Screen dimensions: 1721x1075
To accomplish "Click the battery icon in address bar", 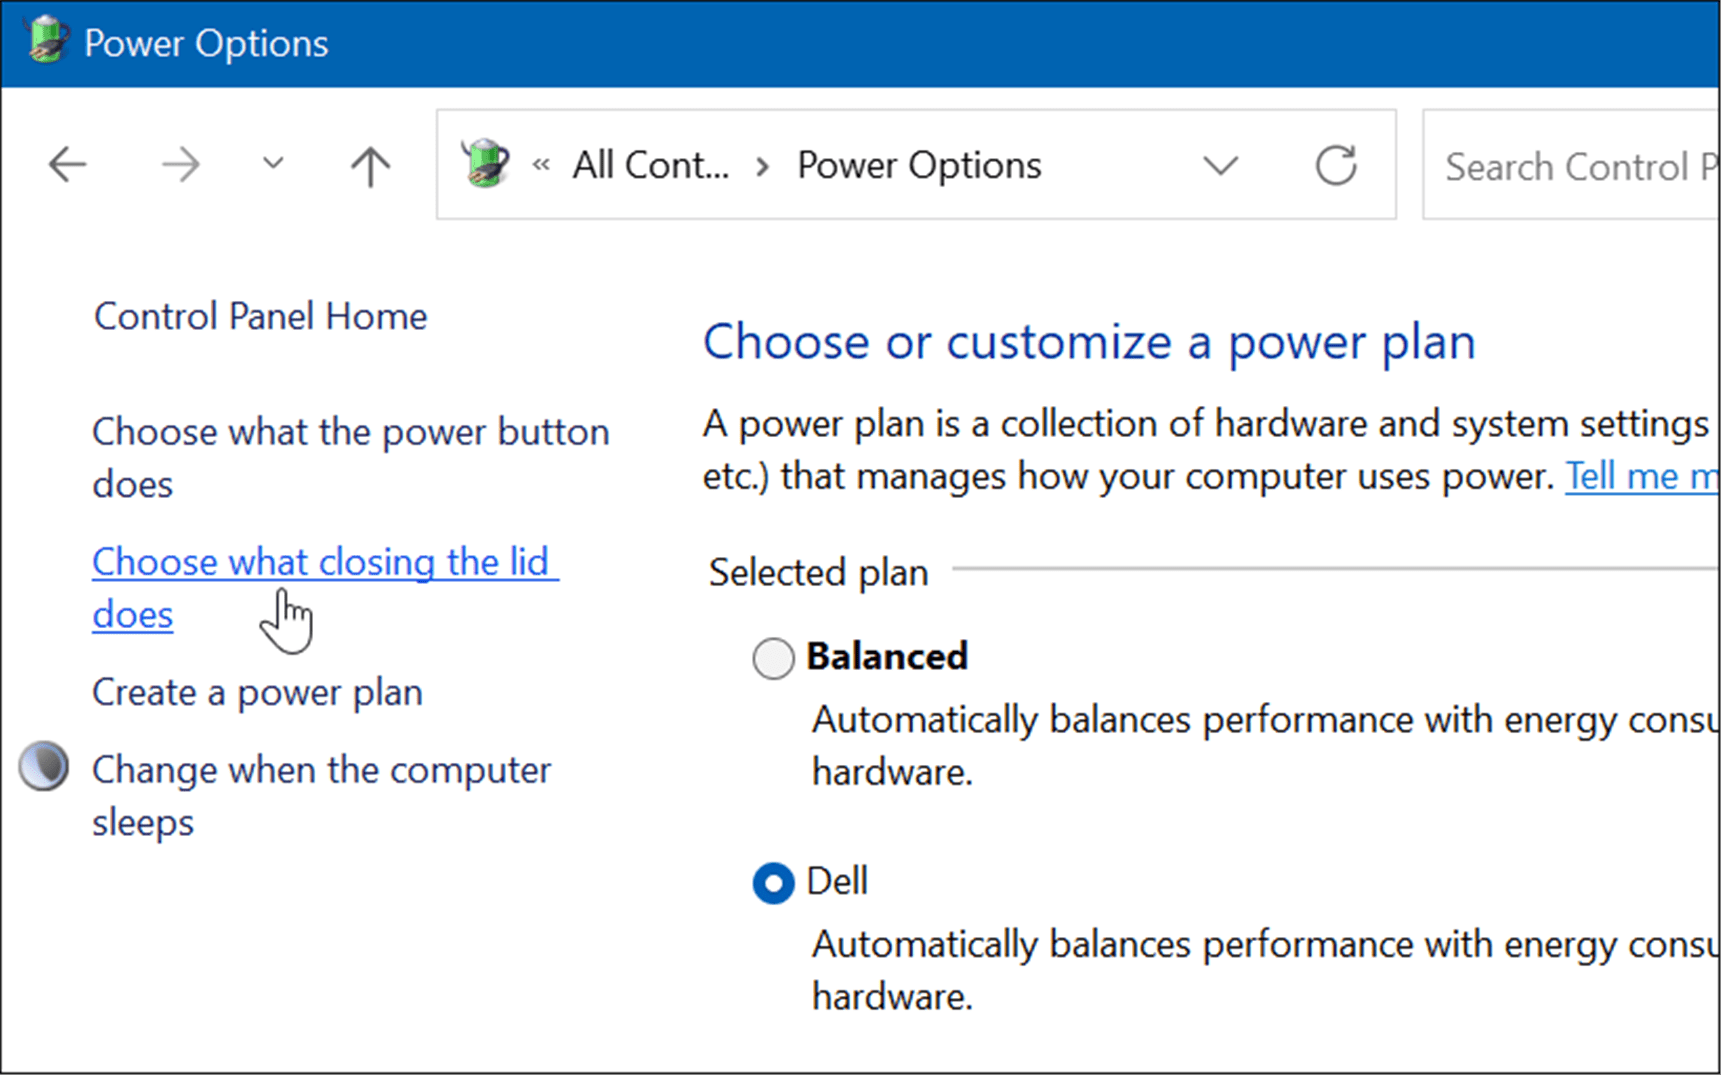I will (x=486, y=164).
